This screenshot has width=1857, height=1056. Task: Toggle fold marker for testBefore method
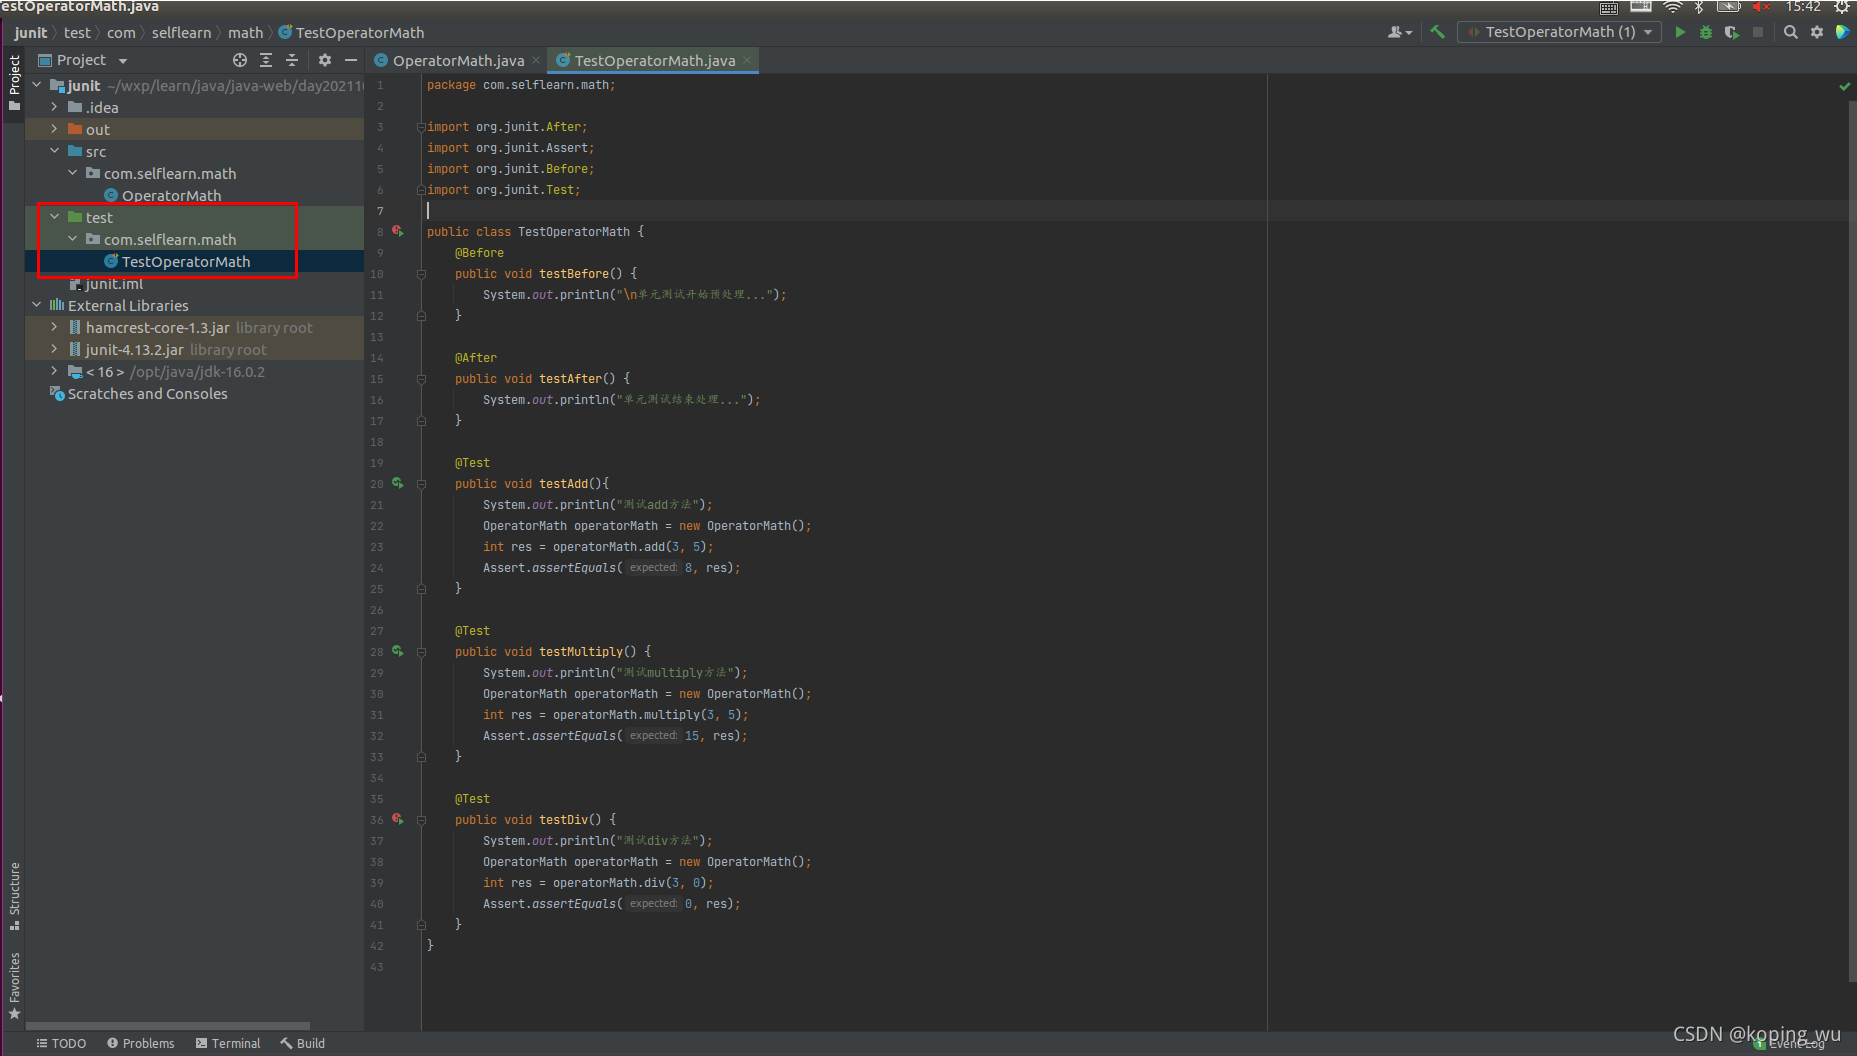pyautogui.click(x=421, y=273)
